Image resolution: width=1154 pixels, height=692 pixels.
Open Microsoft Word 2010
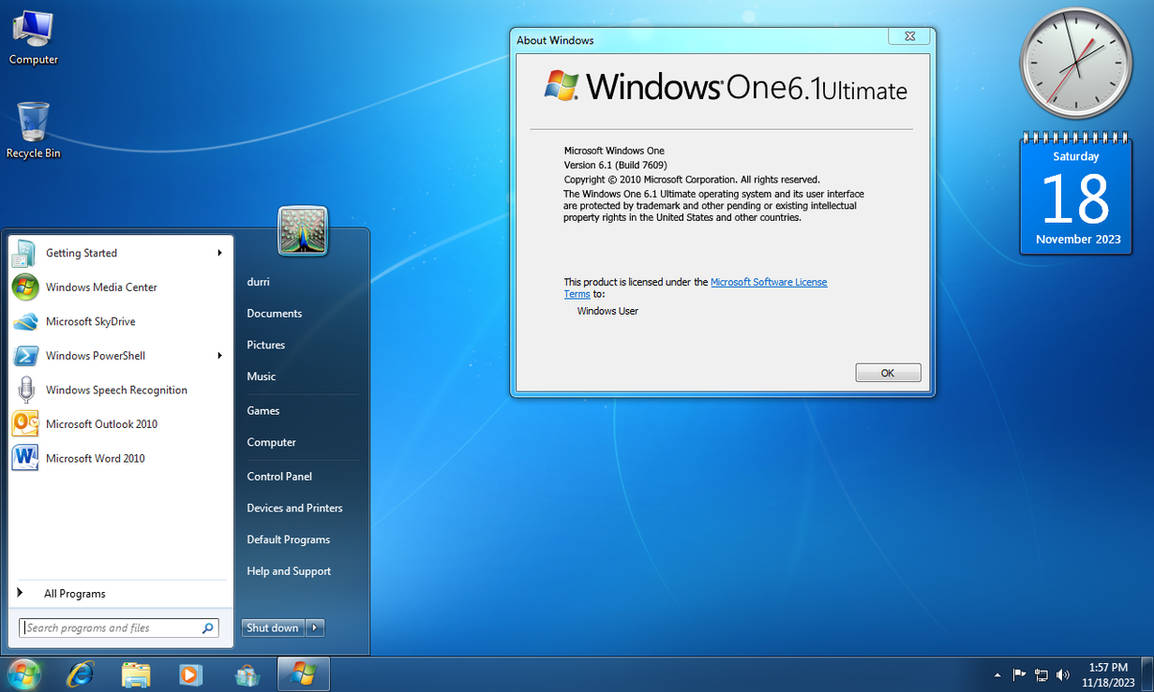tap(121, 458)
